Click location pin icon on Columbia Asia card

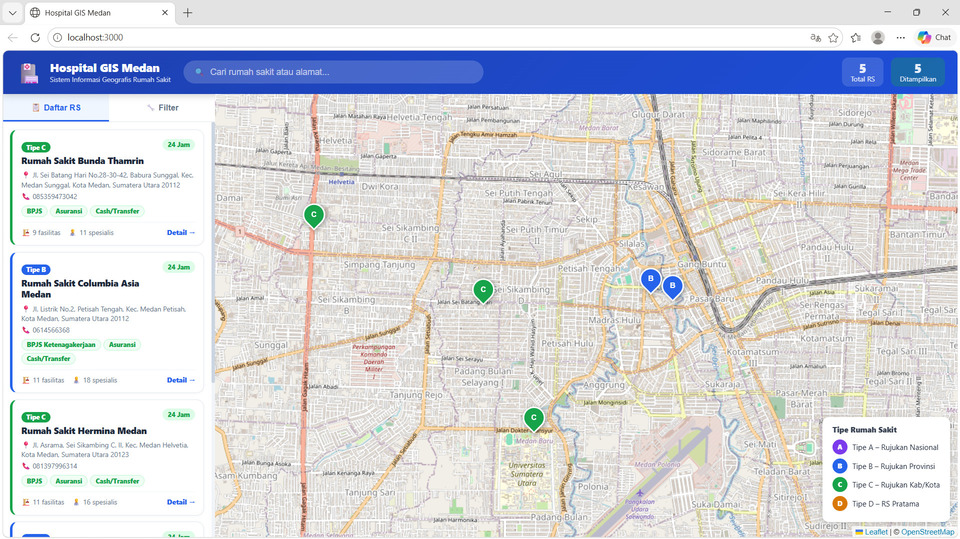pyautogui.click(x=26, y=309)
